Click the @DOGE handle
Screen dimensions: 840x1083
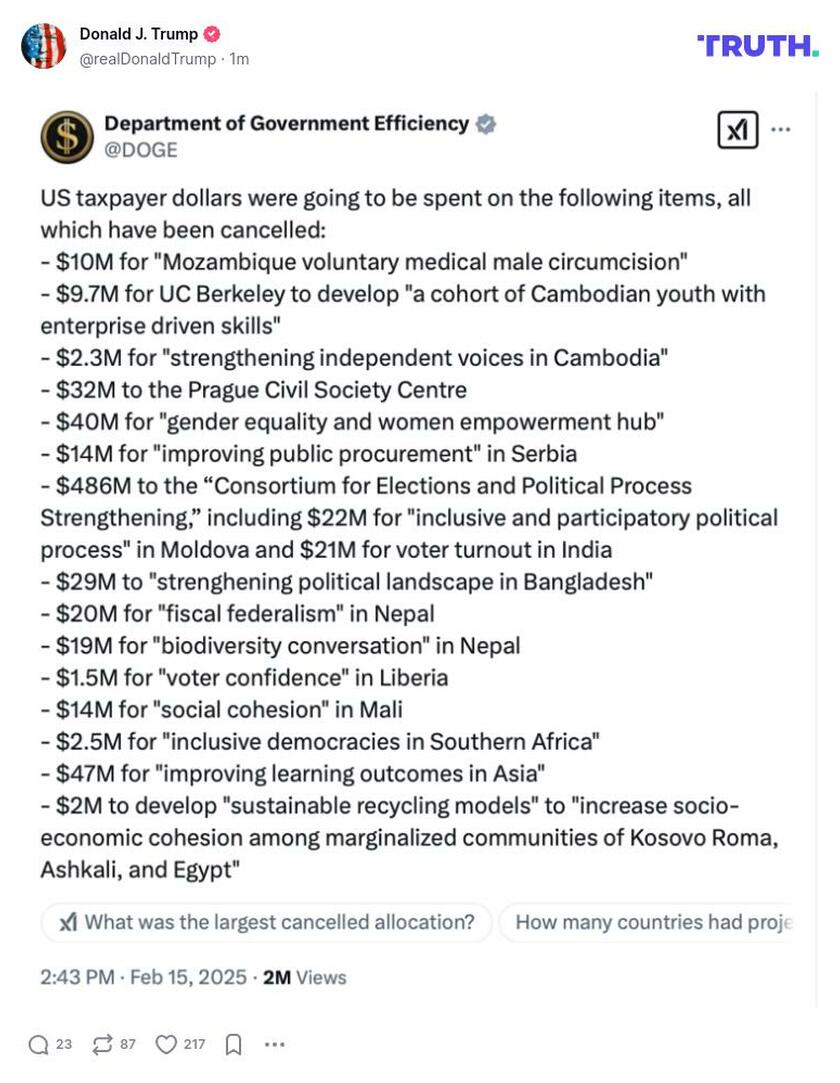coord(141,150)
